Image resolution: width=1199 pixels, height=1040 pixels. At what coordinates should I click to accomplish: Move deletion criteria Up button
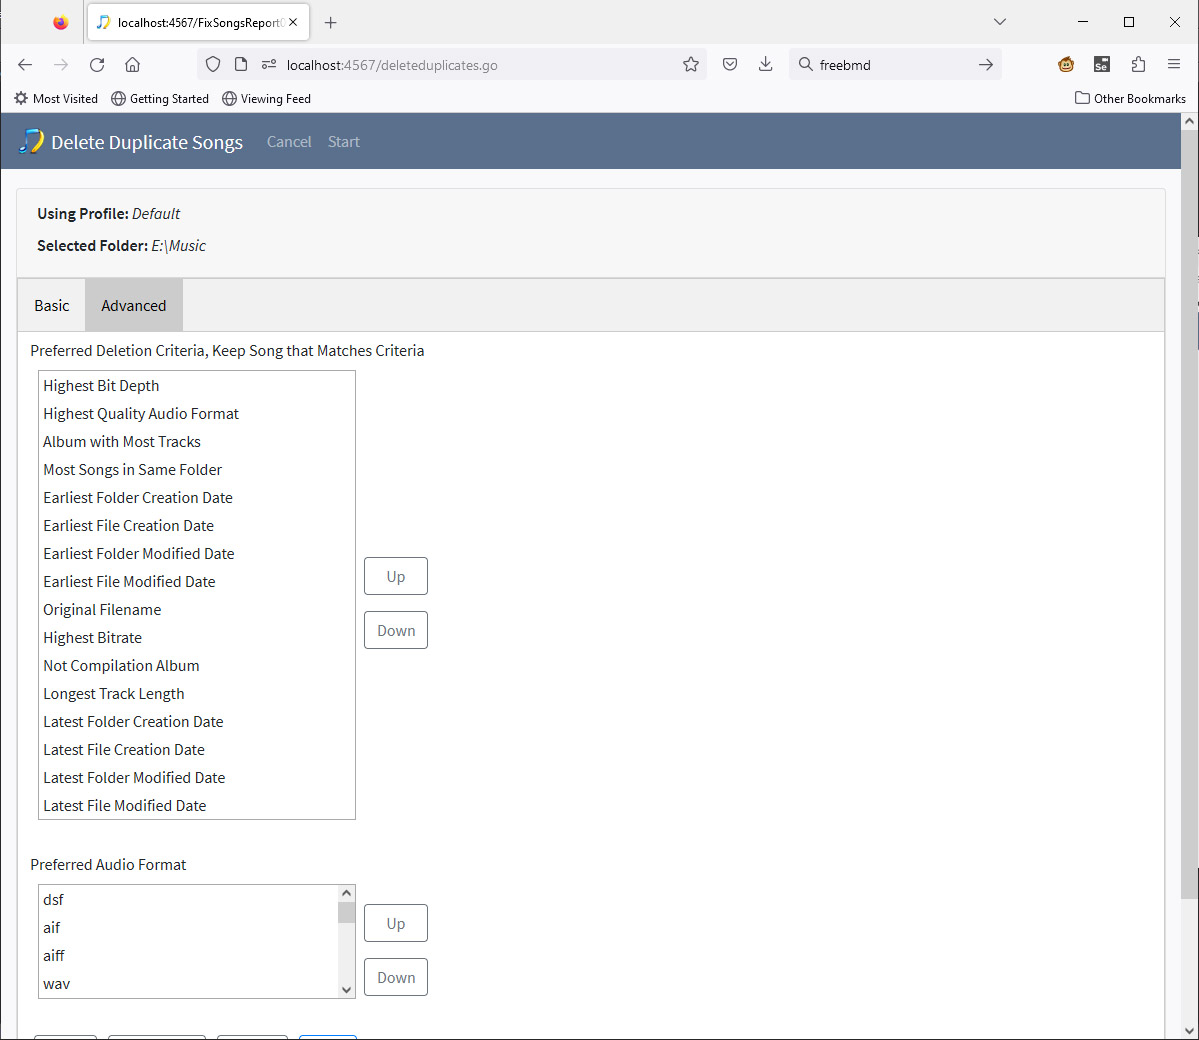[x=396, y=577]
